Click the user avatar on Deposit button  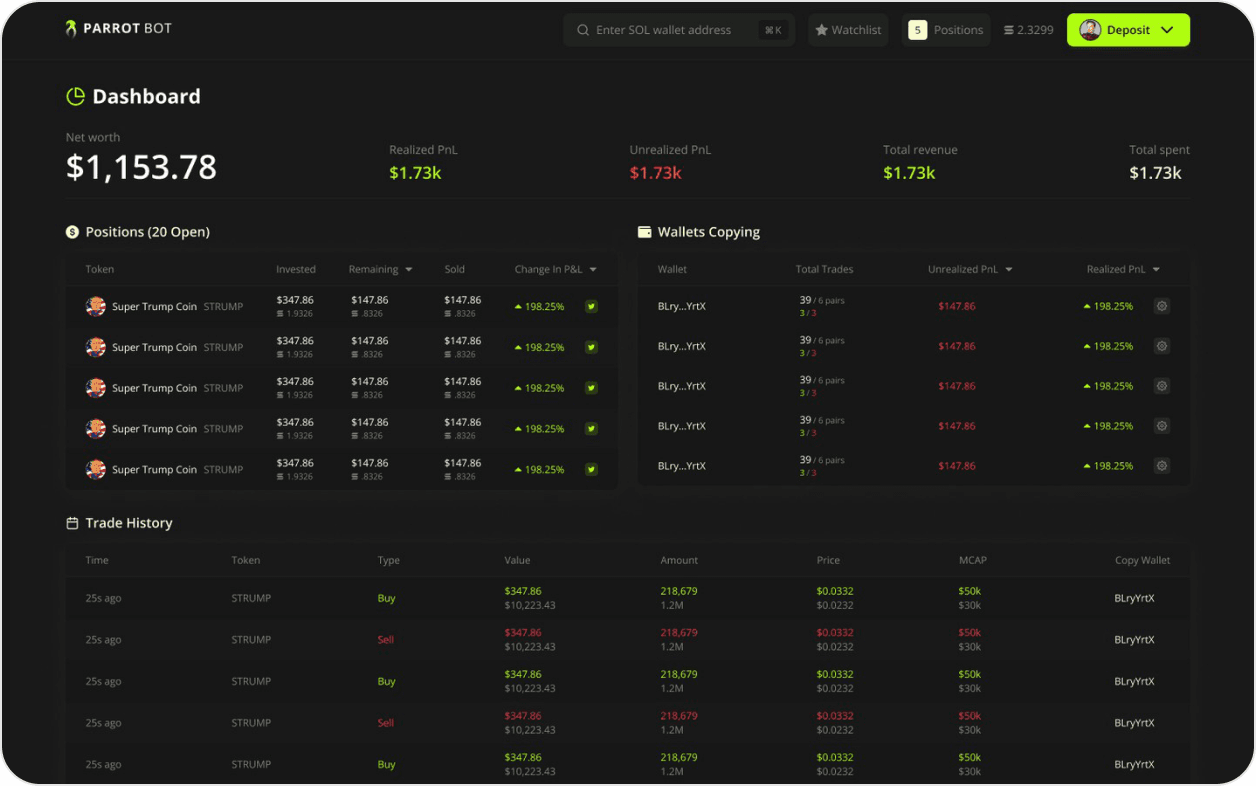tap(1090, 30)
